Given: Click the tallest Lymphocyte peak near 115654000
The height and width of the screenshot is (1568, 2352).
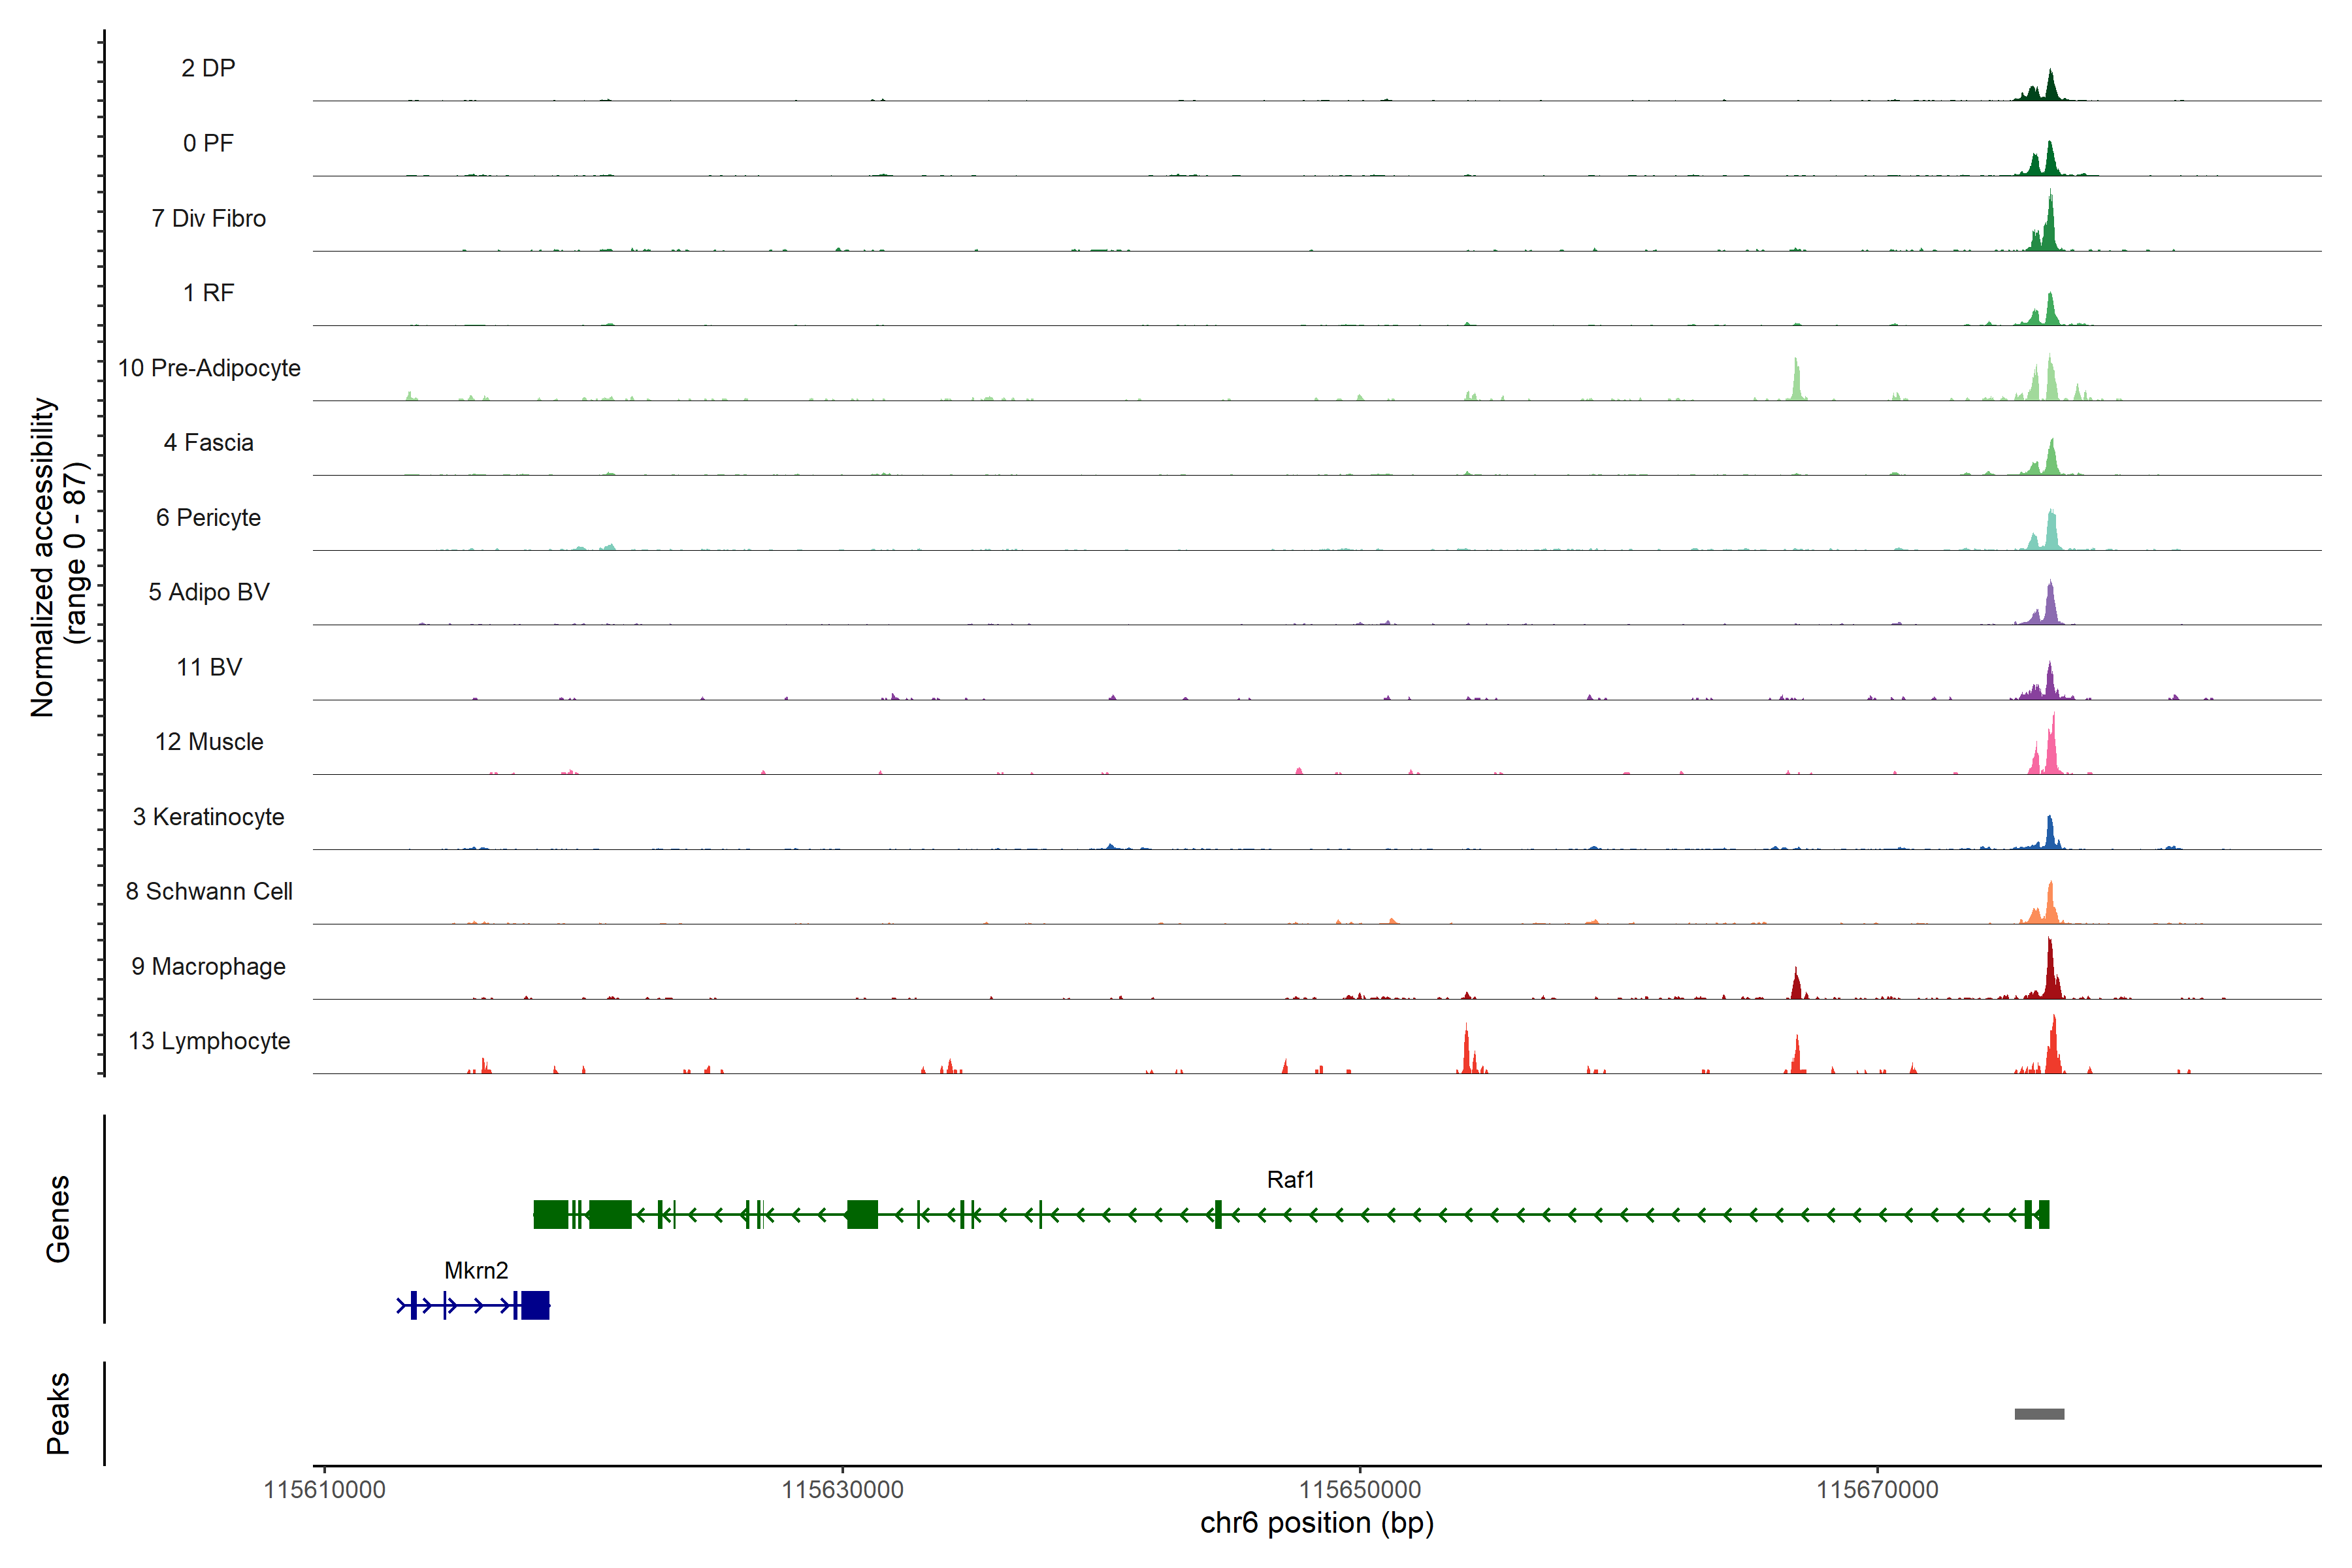Looking at the screenshot, I should coord(1466,1050).
